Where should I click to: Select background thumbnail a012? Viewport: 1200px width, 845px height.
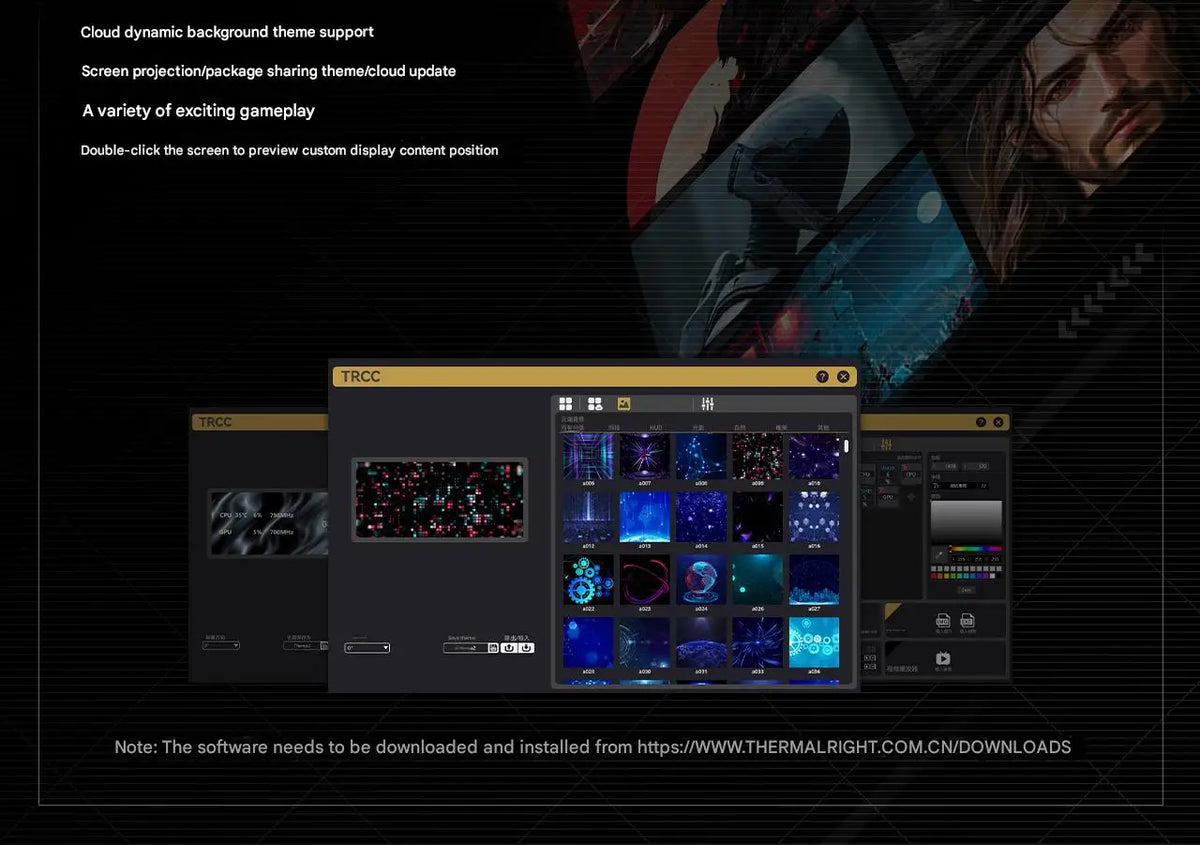[588, 517]
